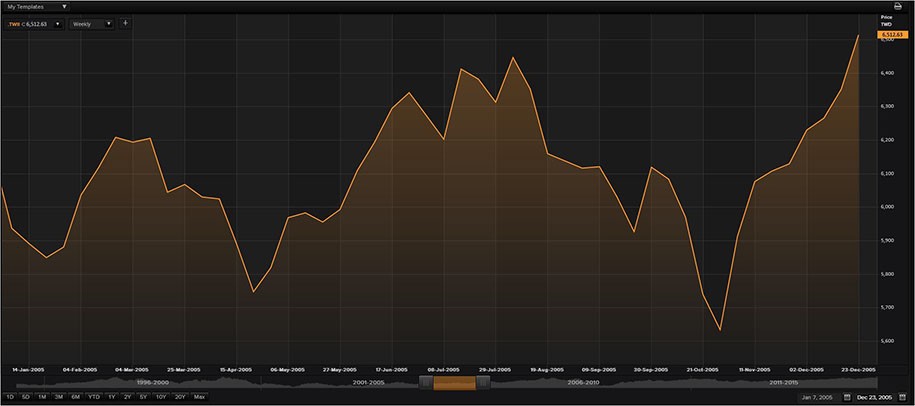Click the 08-Jul-2005 date axis label
Screen dimensions: 915x406
(444, 370)
